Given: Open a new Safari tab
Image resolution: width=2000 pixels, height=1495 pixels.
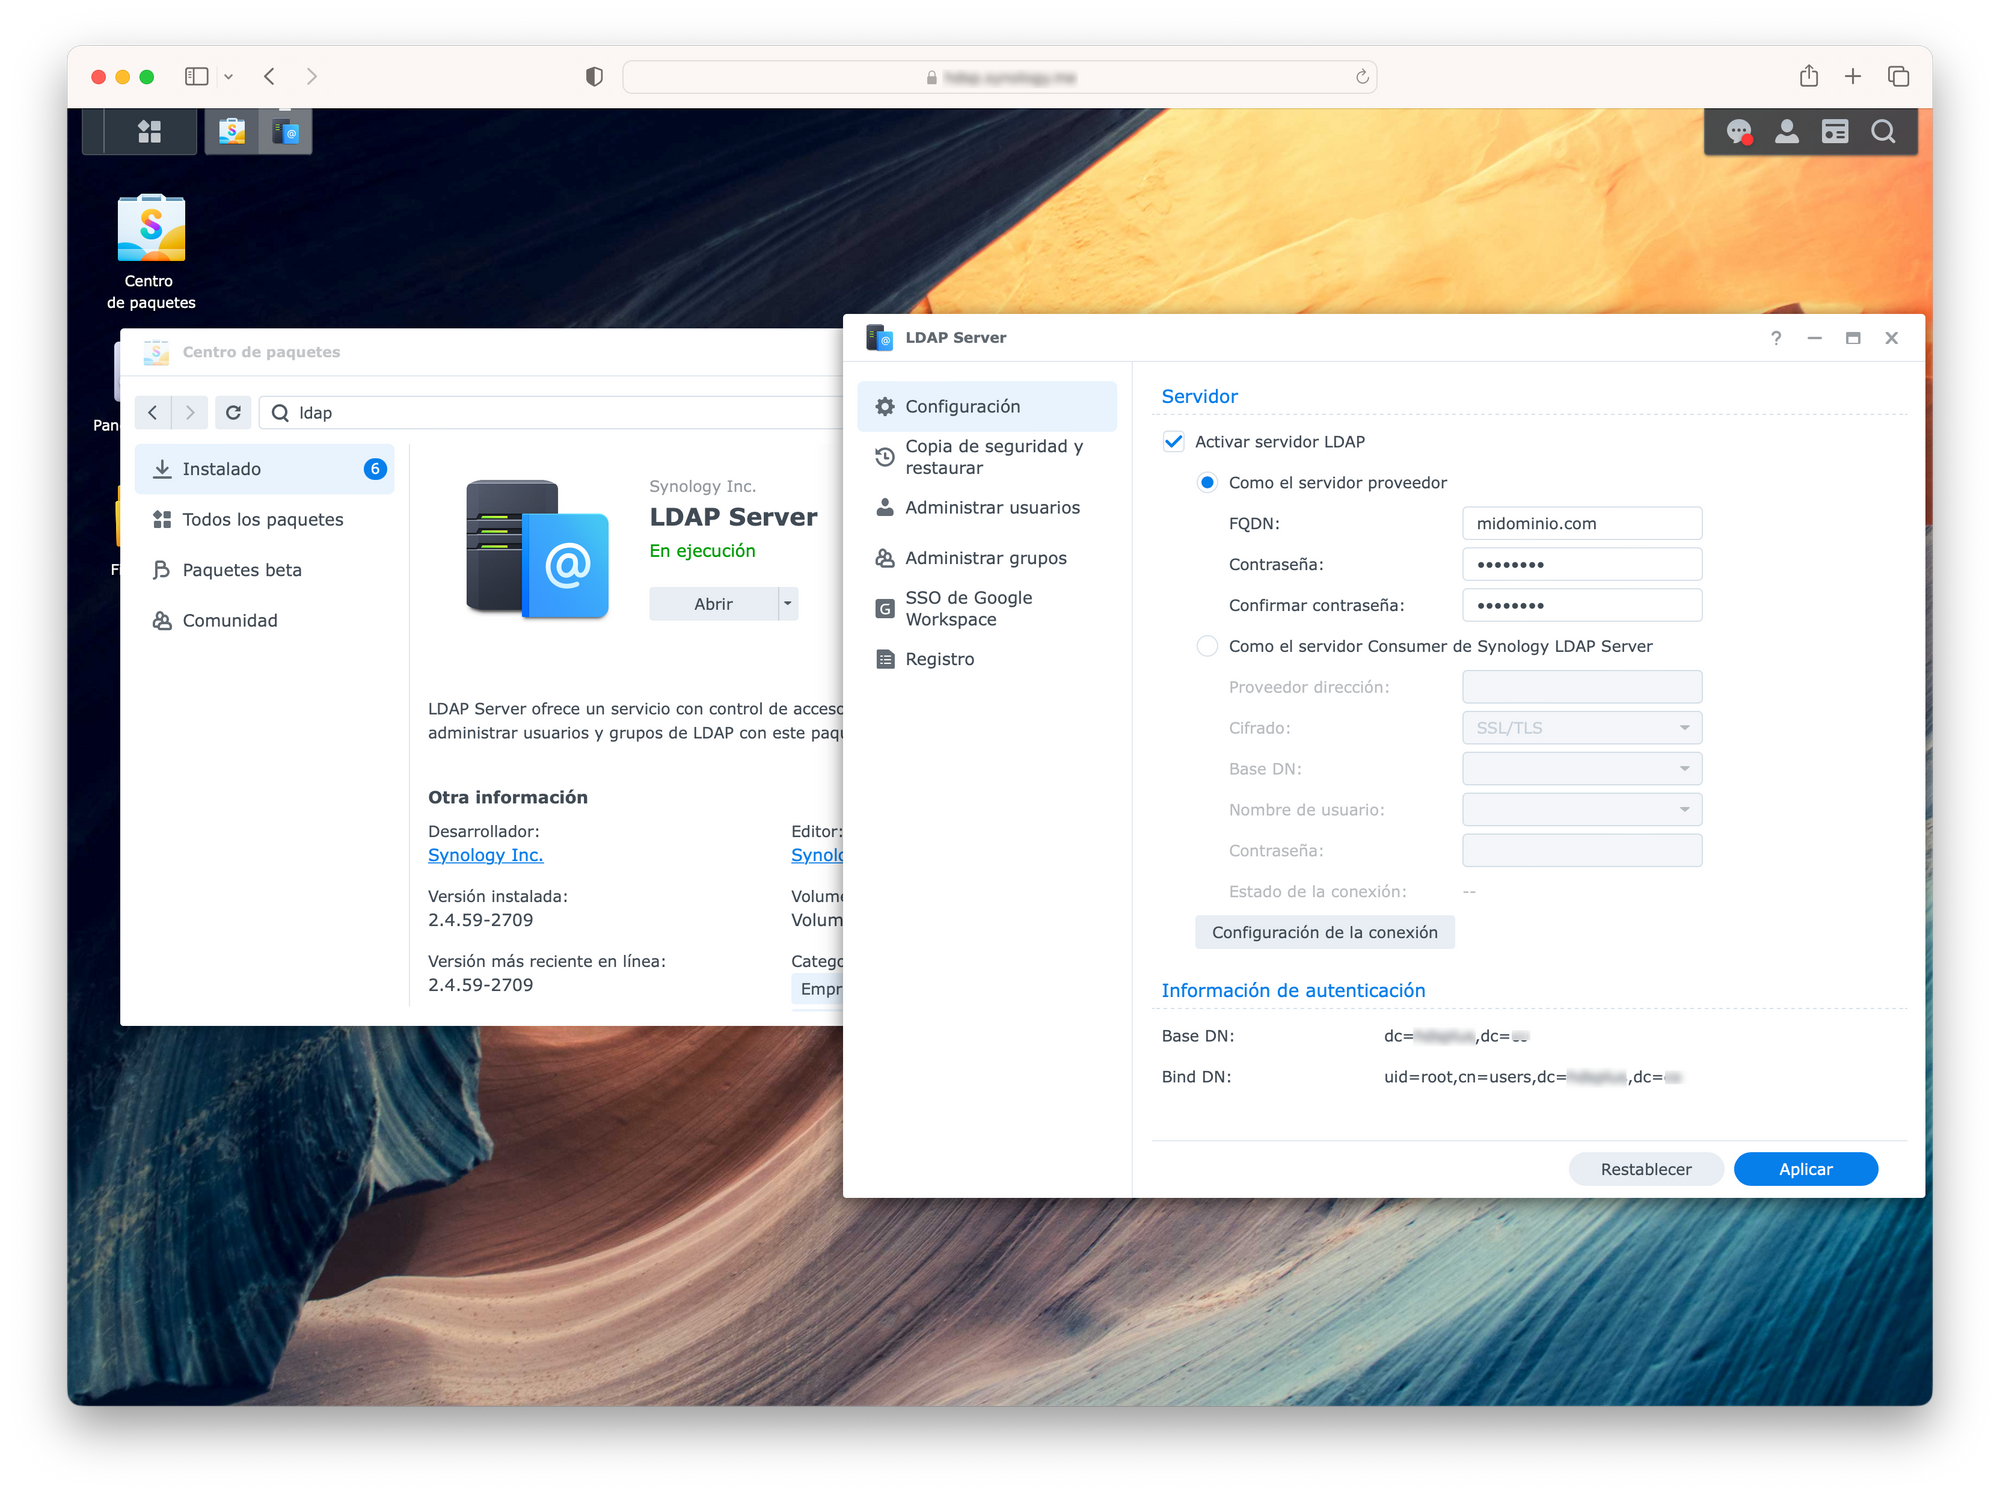Looking at the screenshot, I should (x=1853, y=76).
